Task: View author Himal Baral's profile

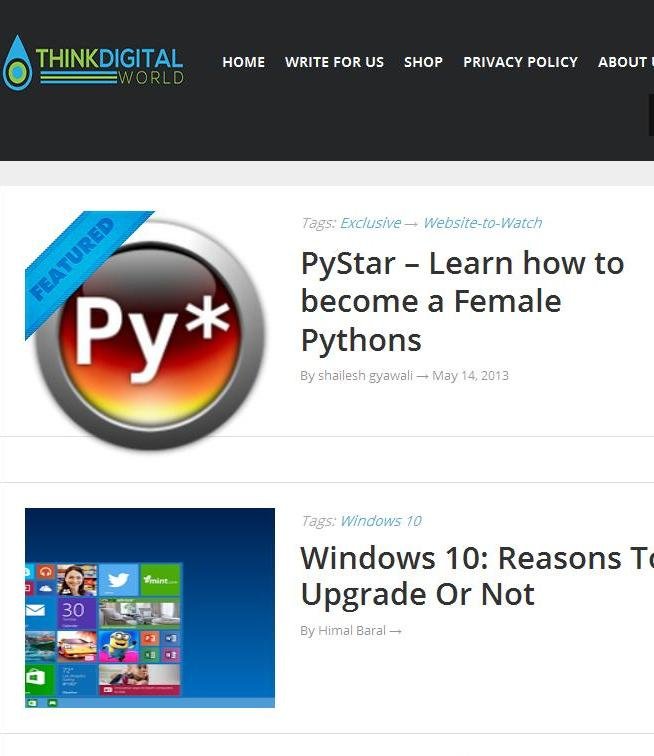Action: [352, 631]
